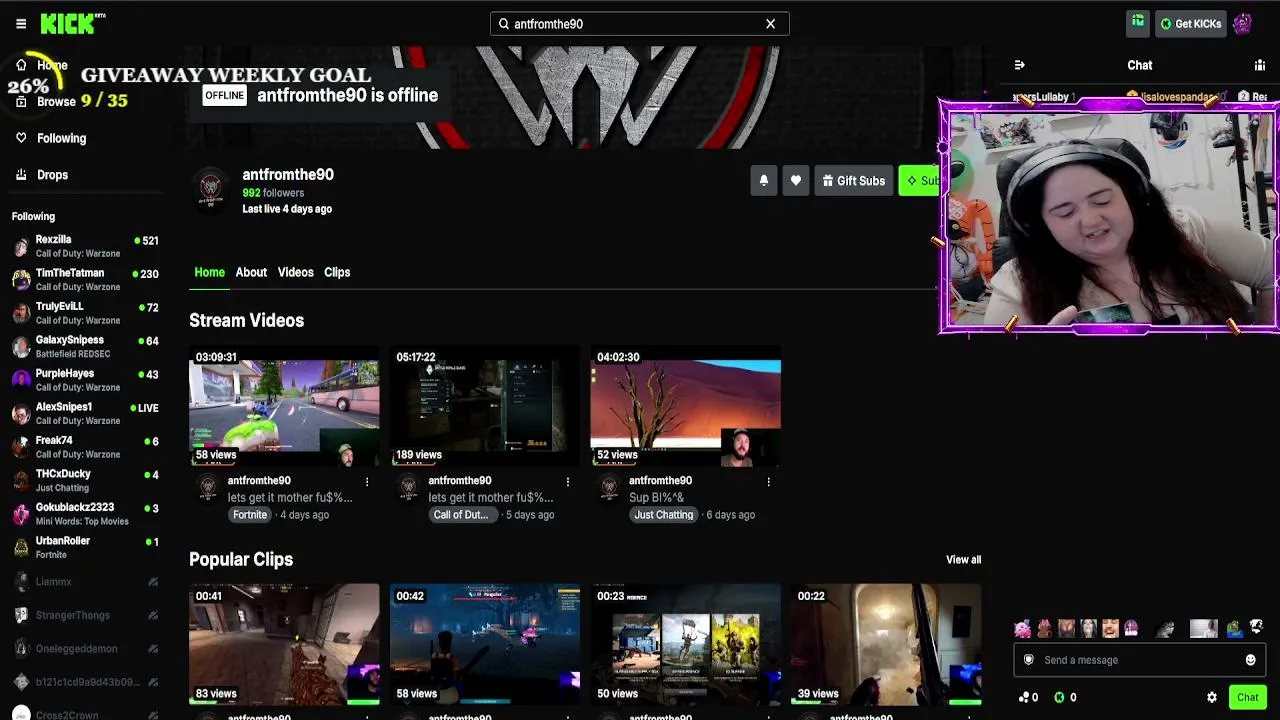Open chat settings gear

point(1212,698)
